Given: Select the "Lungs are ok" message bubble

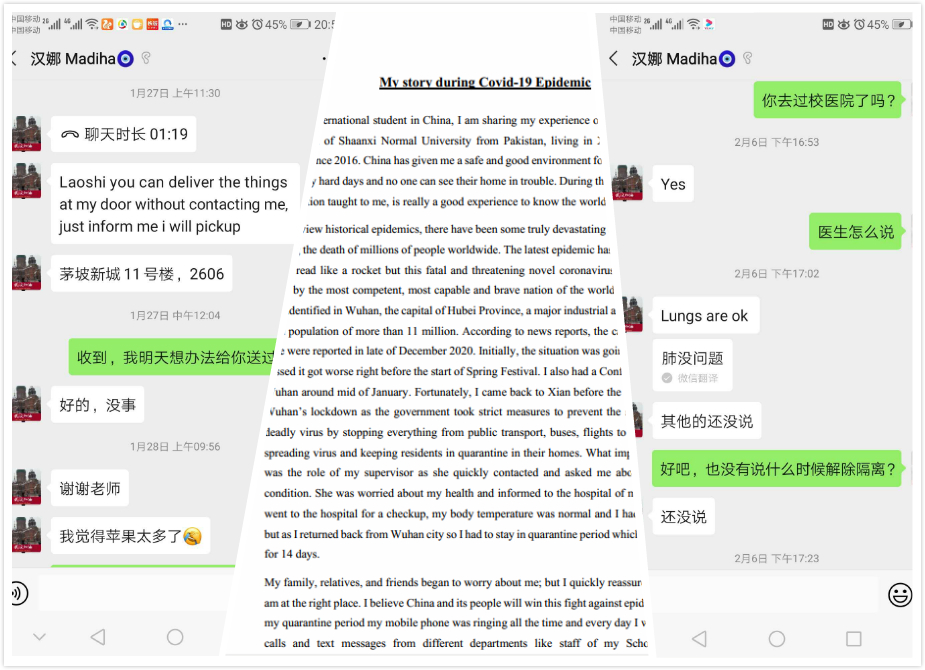Looking at the screenshot, I should pos(704,316).
